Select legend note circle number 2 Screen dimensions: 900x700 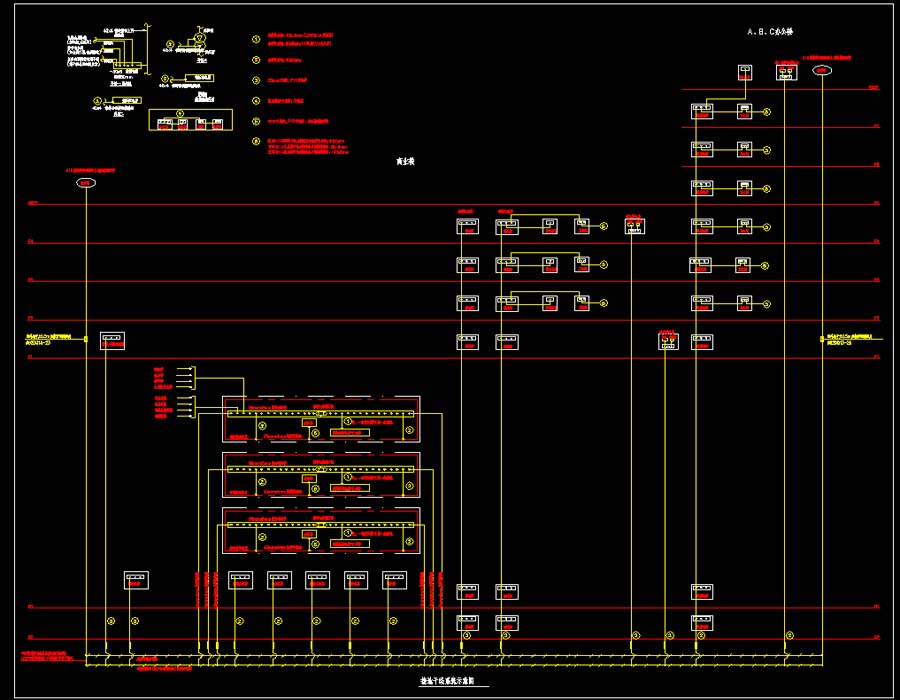256,60
